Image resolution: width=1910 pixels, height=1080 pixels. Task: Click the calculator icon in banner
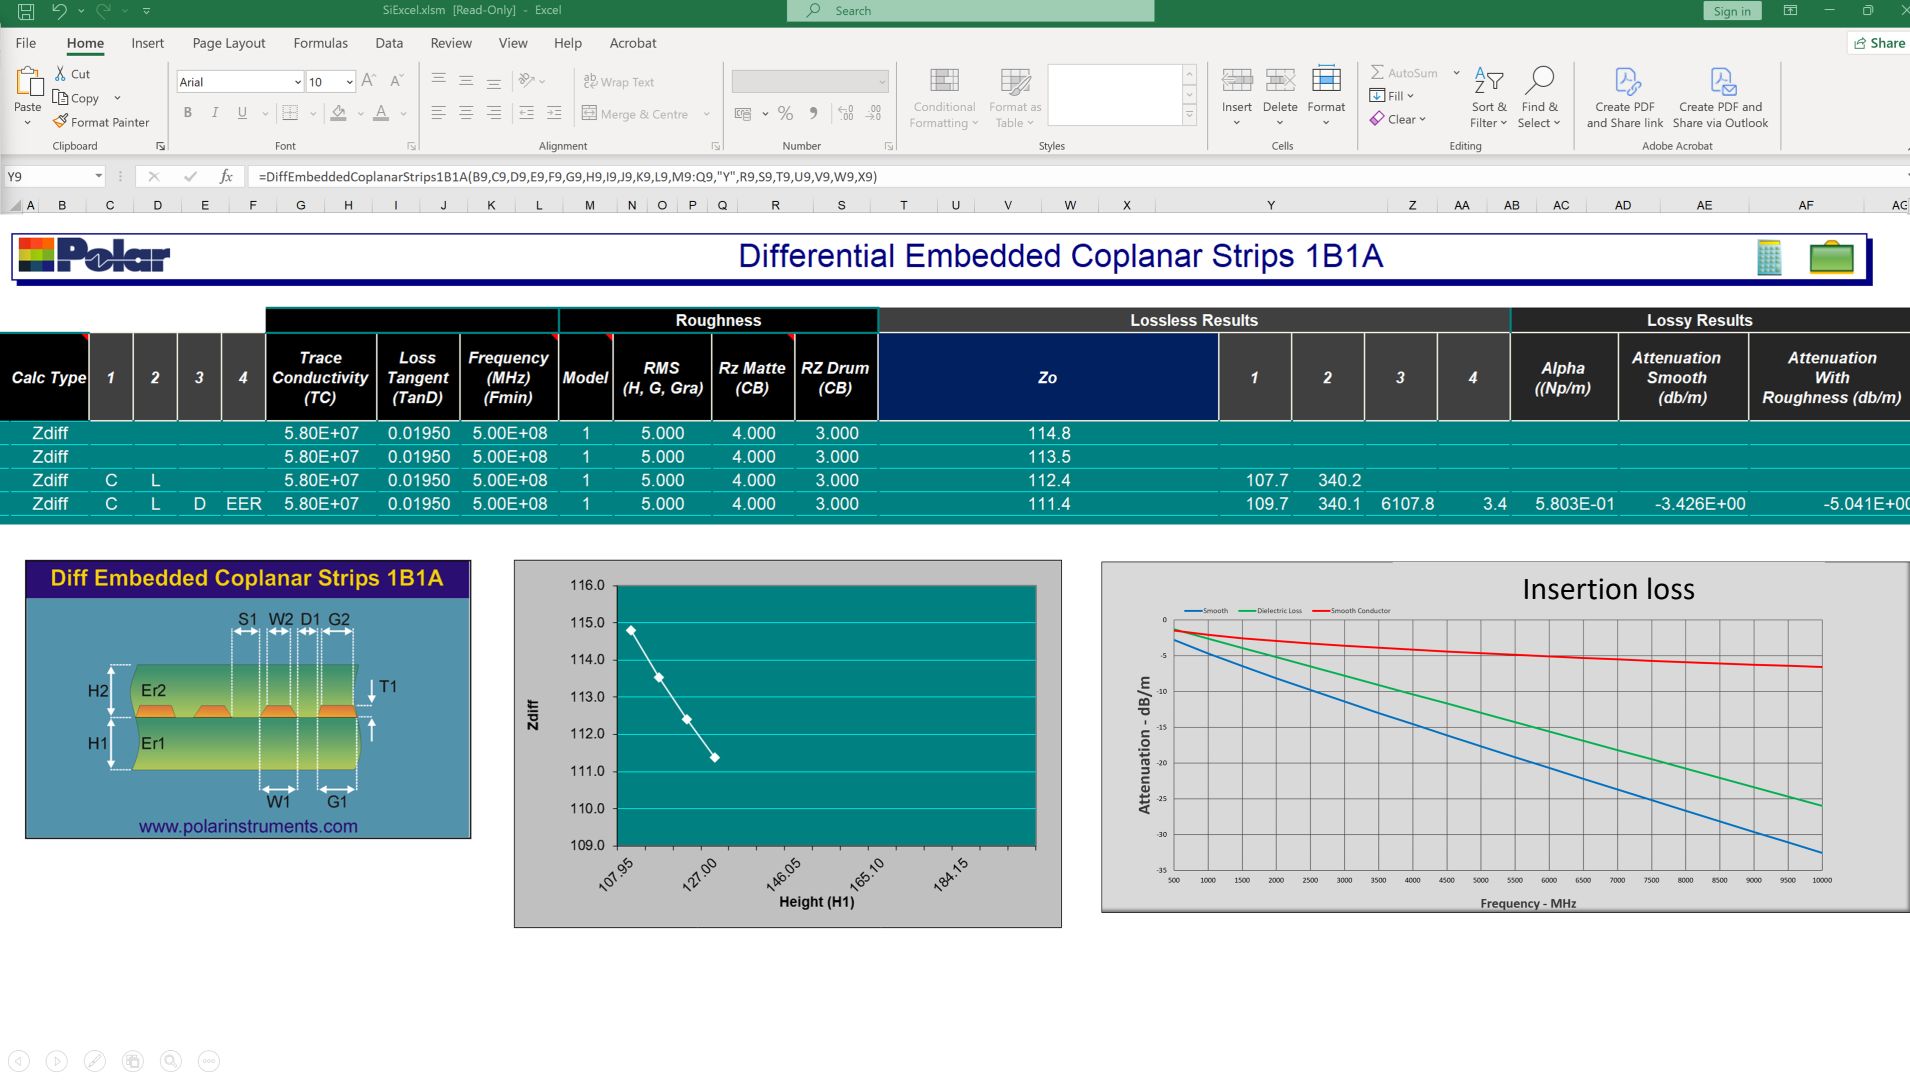click(1769, 258)
